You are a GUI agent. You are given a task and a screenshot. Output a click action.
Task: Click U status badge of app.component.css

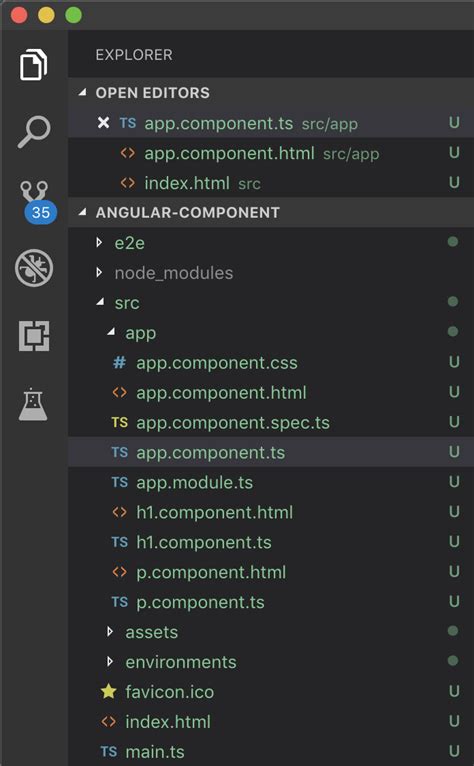click(x=454, y=362)
